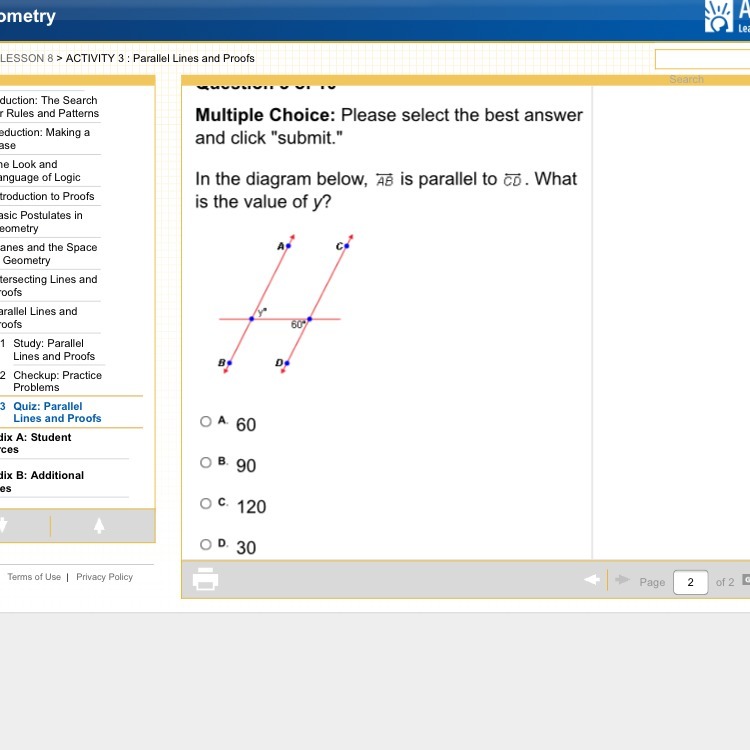
Task: Select answer C radio button for 120
Action: click(206, 503)
